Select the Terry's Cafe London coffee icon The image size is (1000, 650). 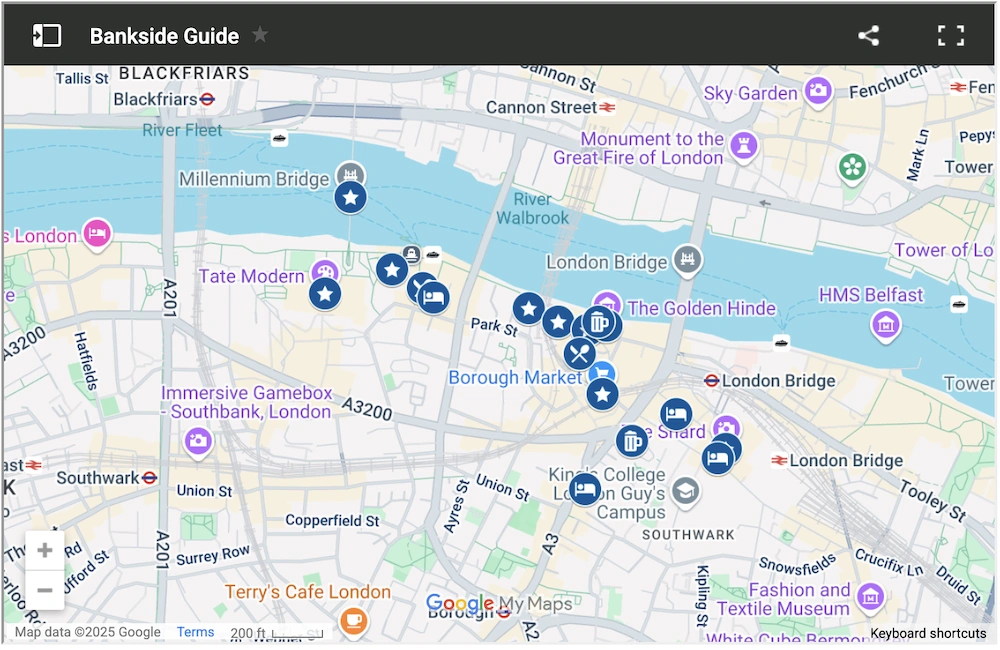click(352, 621)
